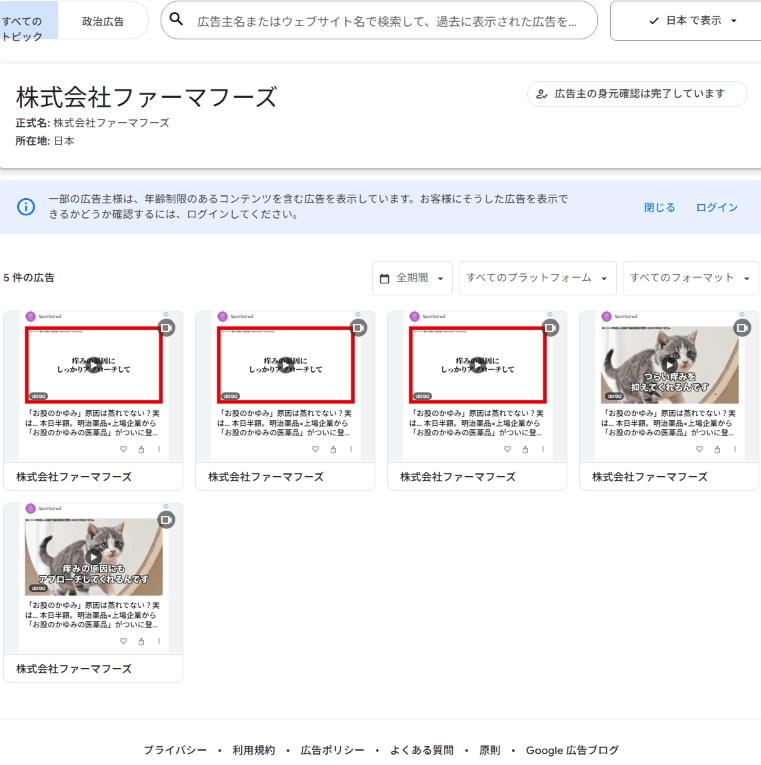
Task: Click video format icon on つらい痒みを cat ad
Action: [x=742, y=328]
